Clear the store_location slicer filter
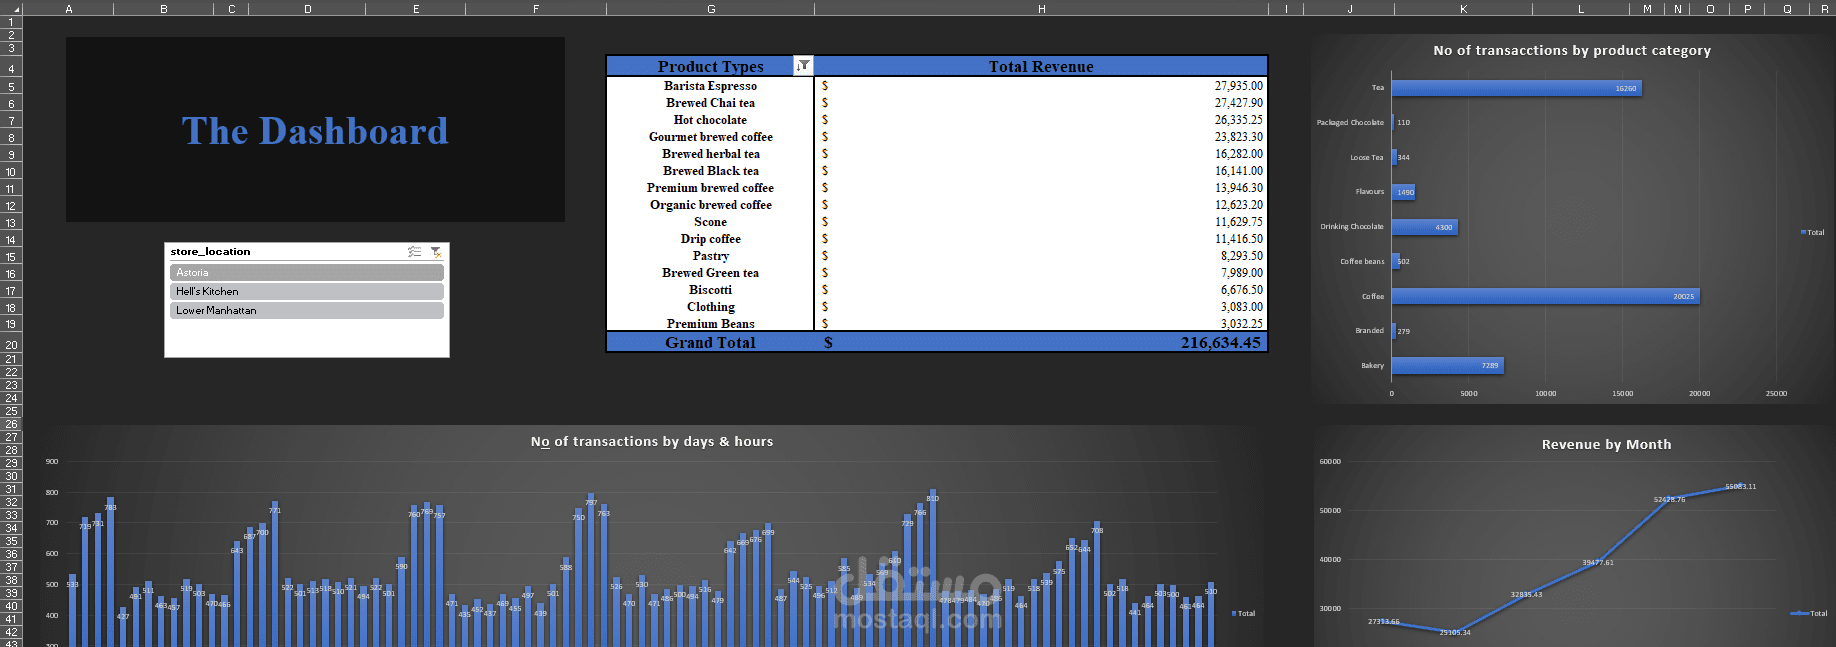 click(436, 252)
